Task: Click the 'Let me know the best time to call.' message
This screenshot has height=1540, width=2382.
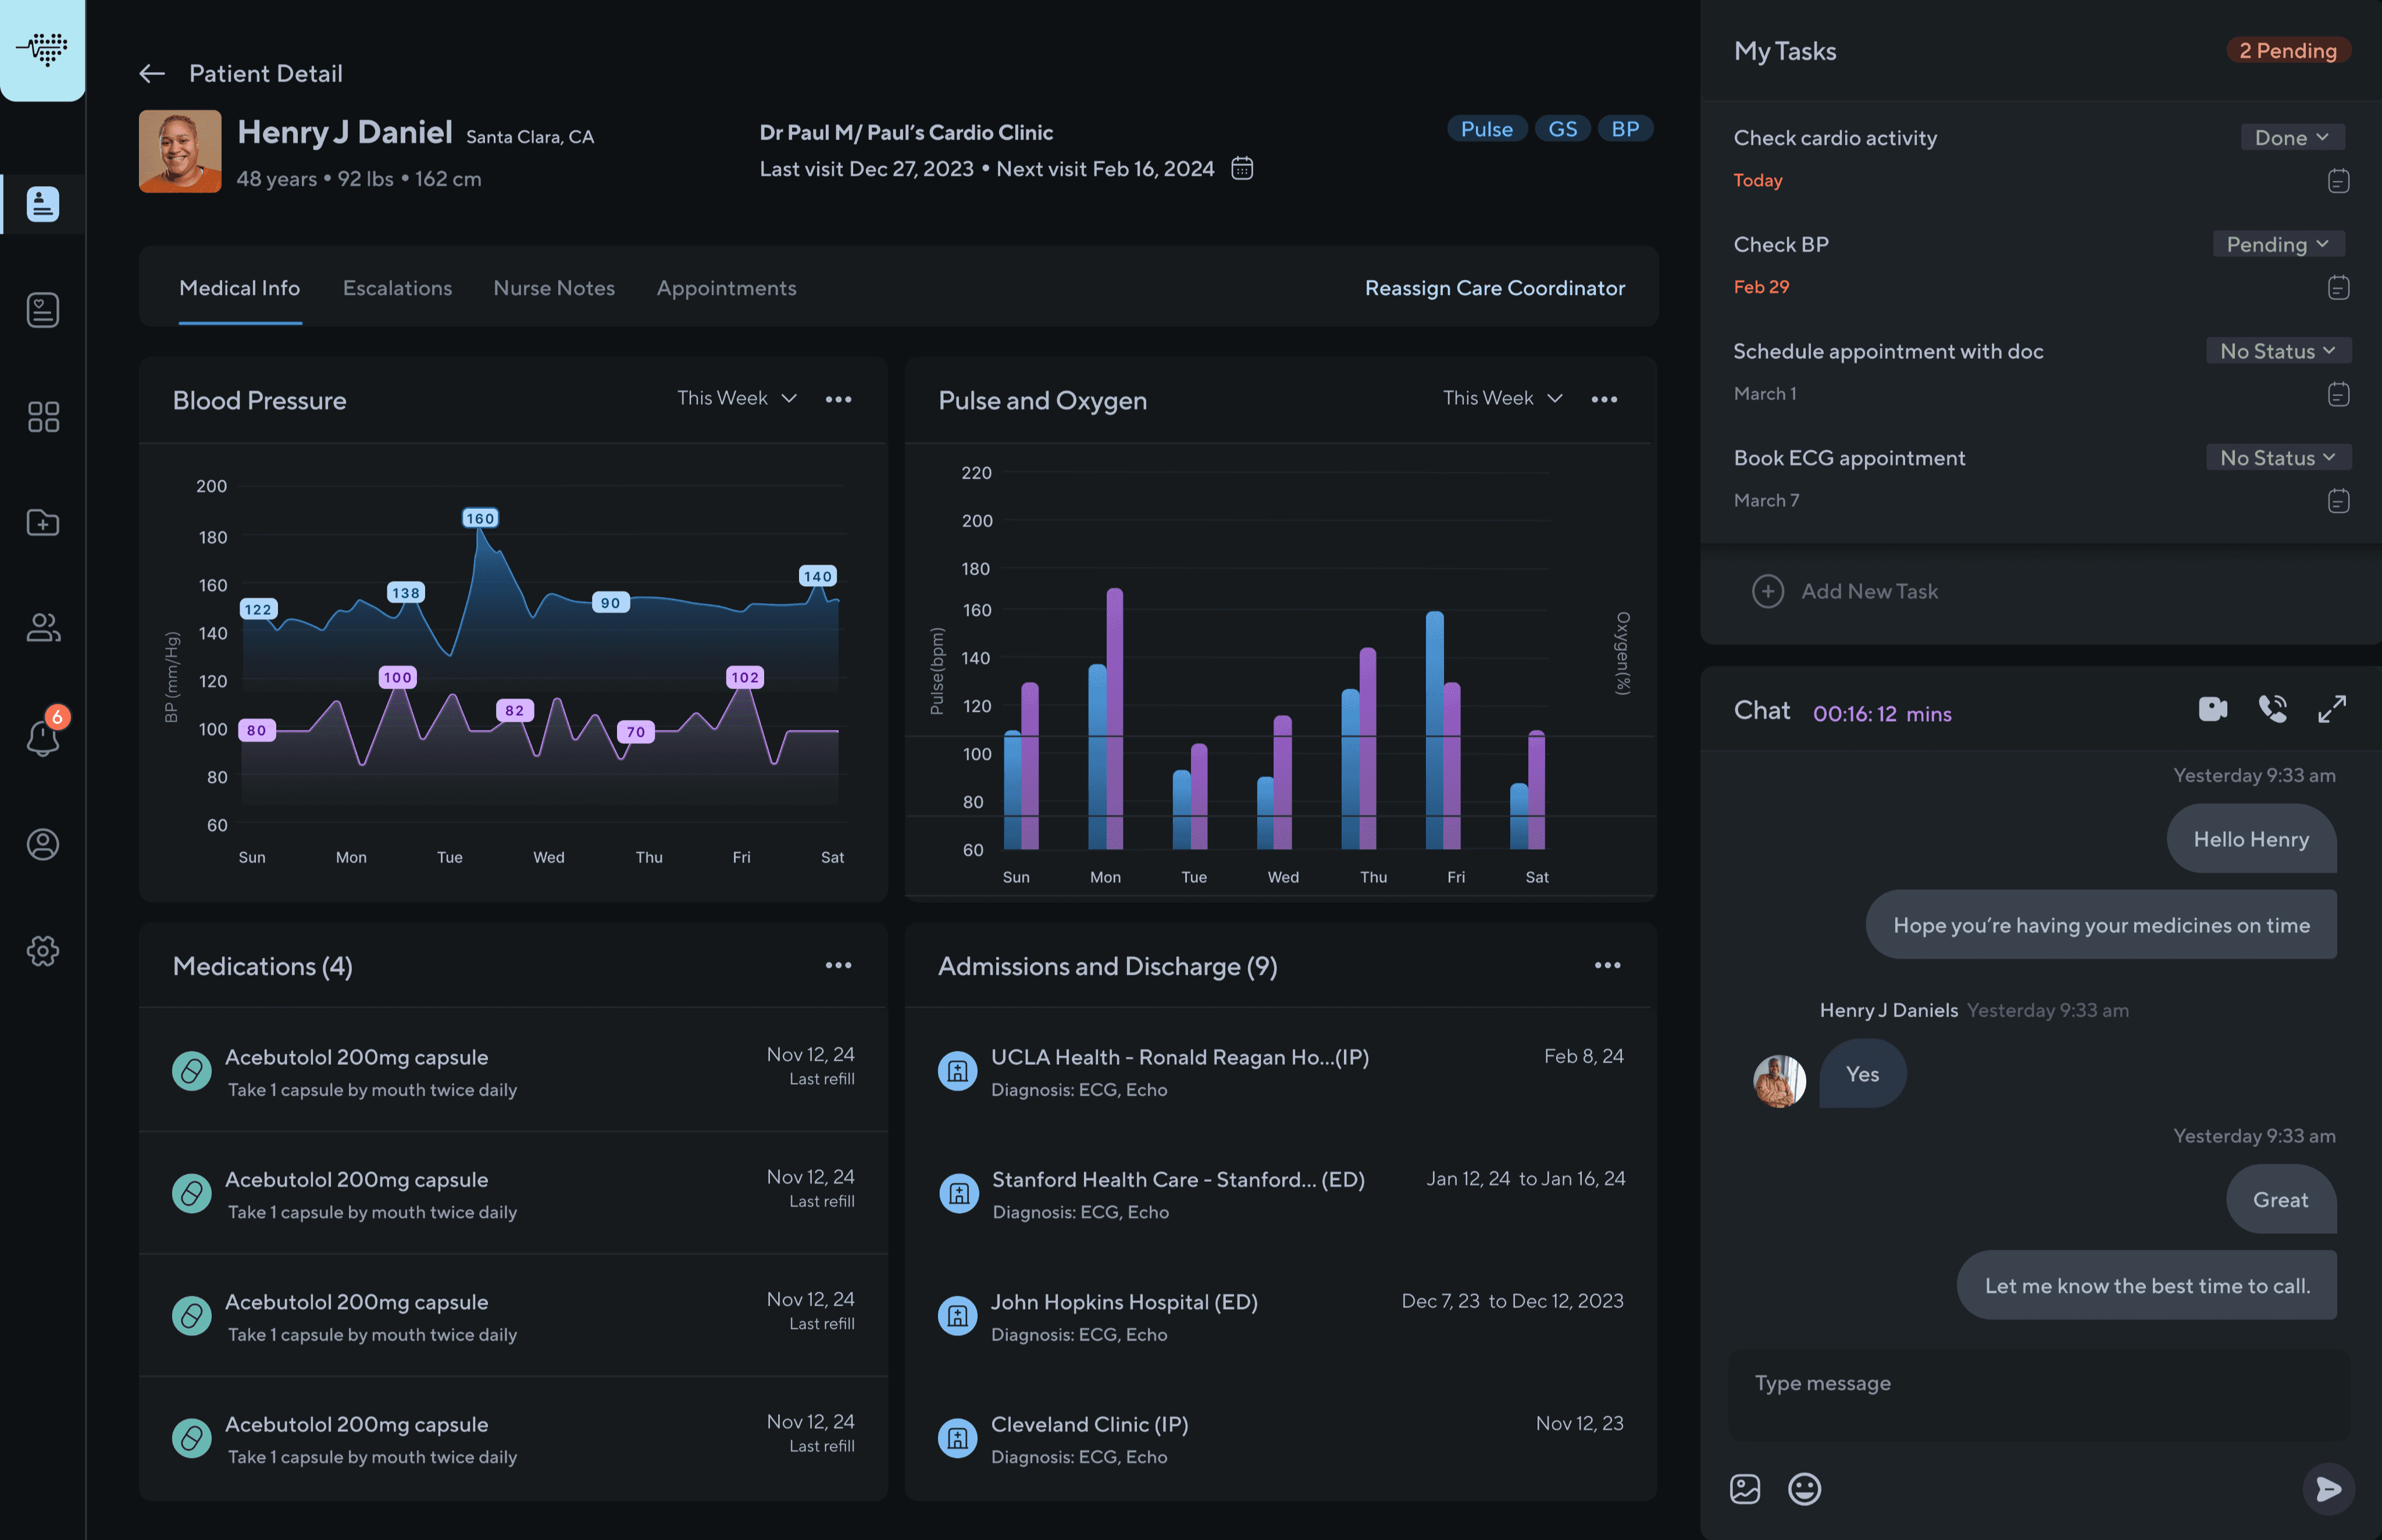Action: click(2146, 1286)
